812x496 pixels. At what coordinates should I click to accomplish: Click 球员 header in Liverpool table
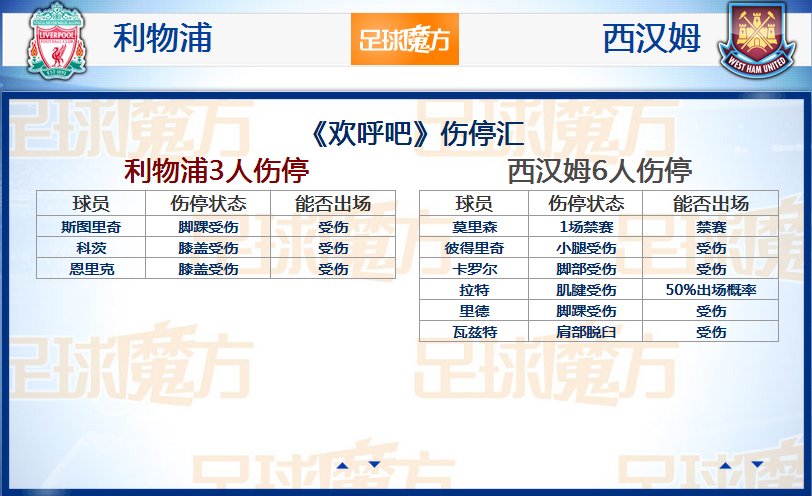[x=90, y=204]
